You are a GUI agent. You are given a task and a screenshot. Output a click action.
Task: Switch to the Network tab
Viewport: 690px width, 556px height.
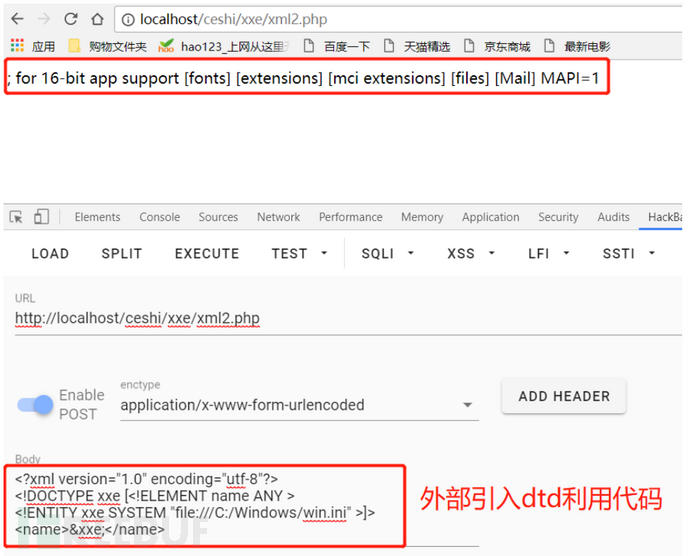pos(279,217)
